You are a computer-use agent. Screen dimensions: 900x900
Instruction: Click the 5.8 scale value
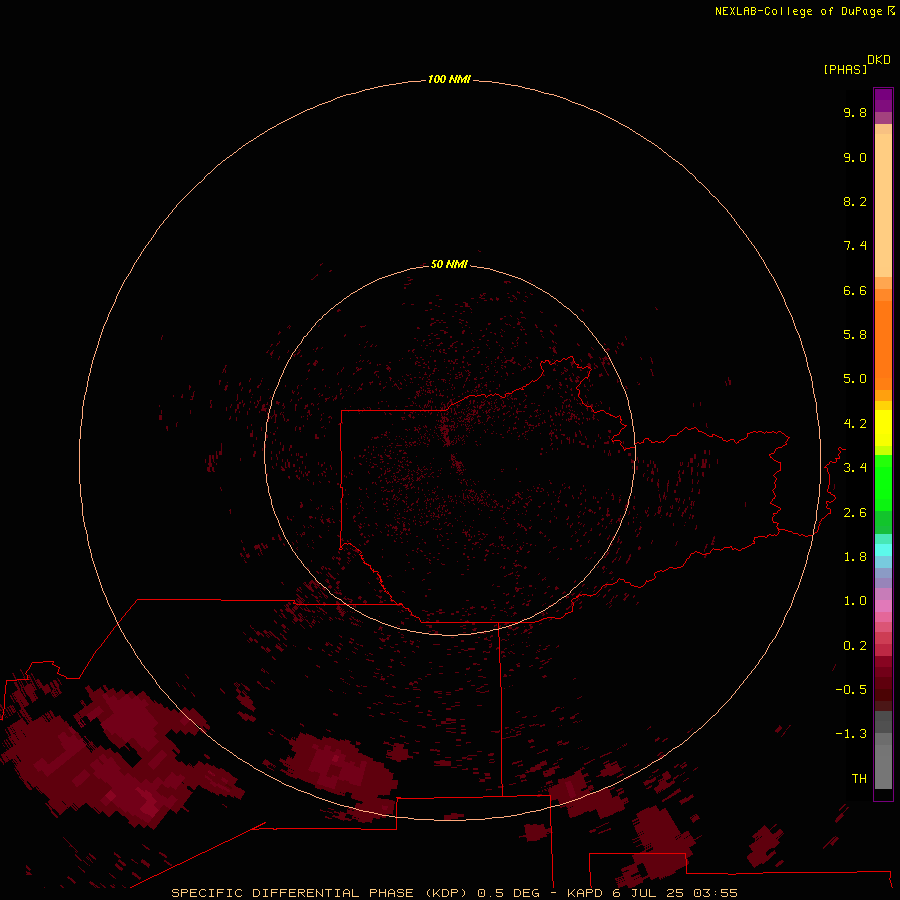pyautogui.click(x=855, y=335)
